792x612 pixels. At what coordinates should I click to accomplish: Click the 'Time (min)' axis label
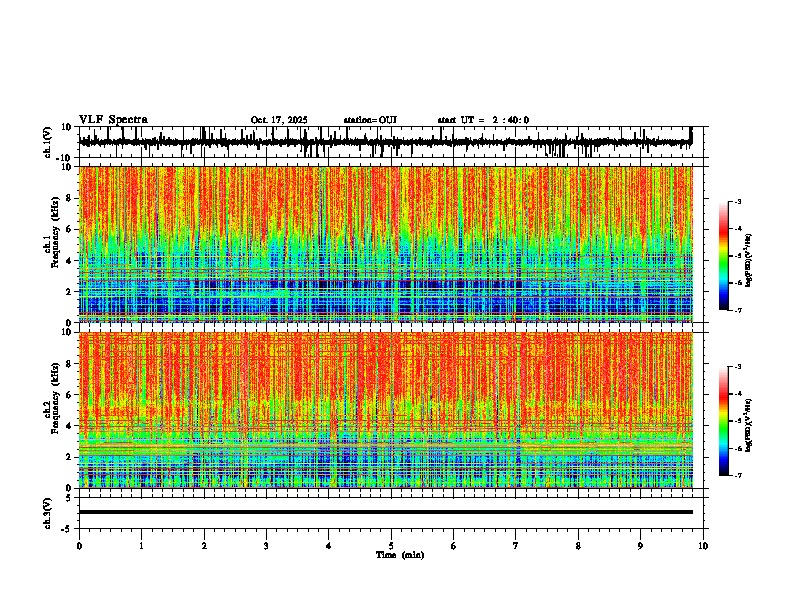pyautogui.click(x=400, y=555)
